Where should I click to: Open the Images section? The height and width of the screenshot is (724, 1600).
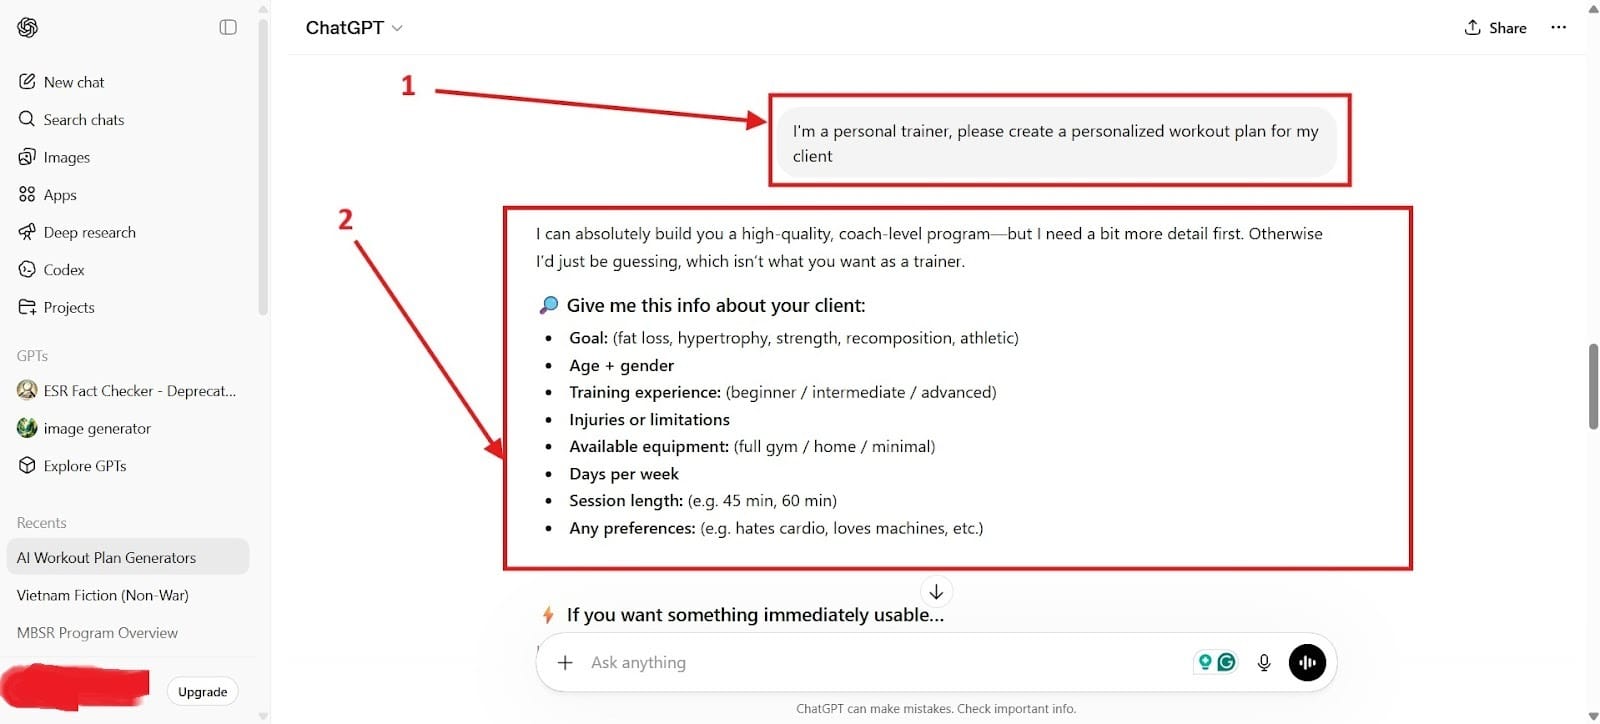tap(66, 157)
